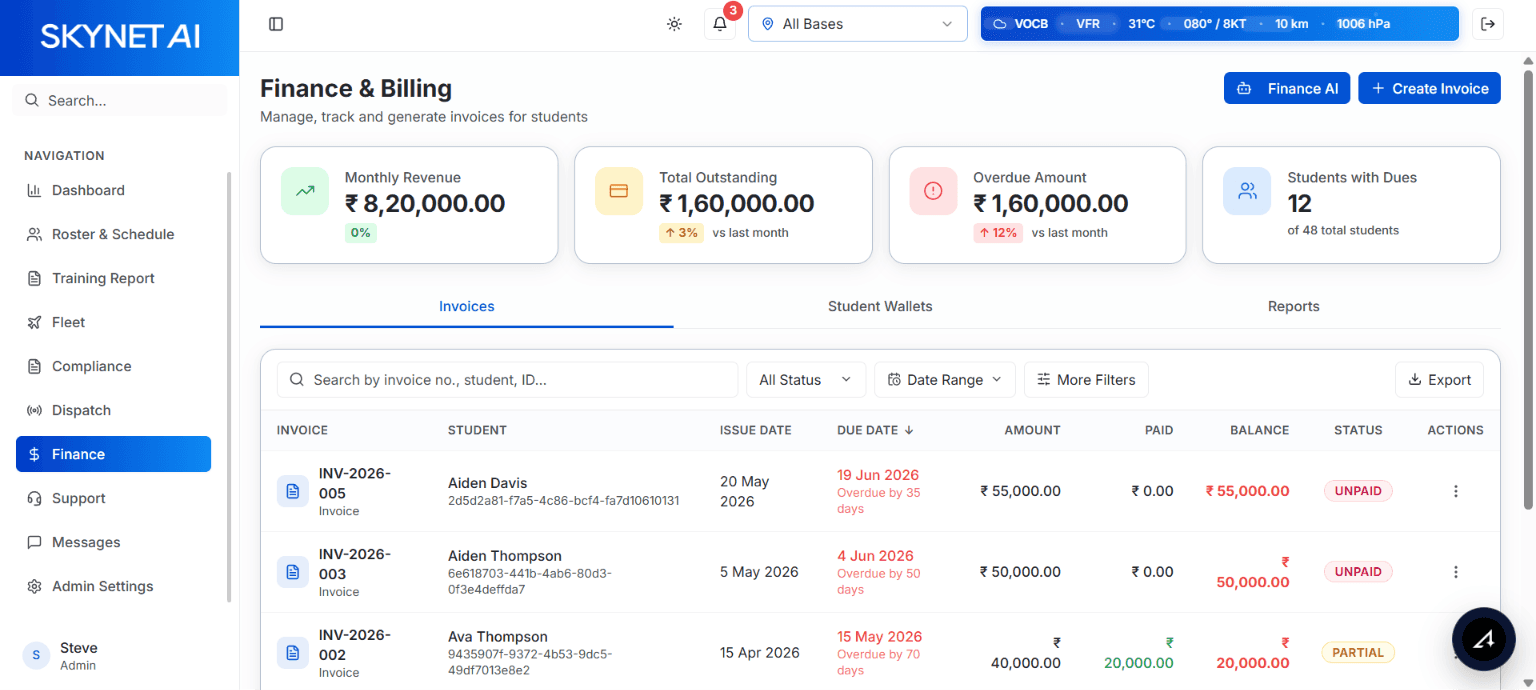Click the Monthly Revenue trend icon
Image resolution: width=1536 pixels, height=690 pixels.
(305, 191)
